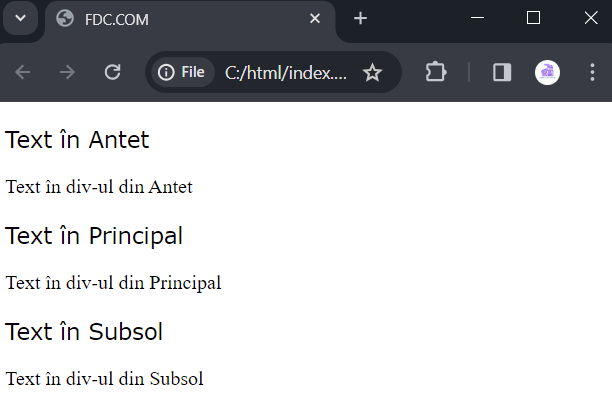Image resolution: width=612 pixels, height=394 pixels.
Task: Click the 'Text în Antet' heading
Action: coord(77,139)
